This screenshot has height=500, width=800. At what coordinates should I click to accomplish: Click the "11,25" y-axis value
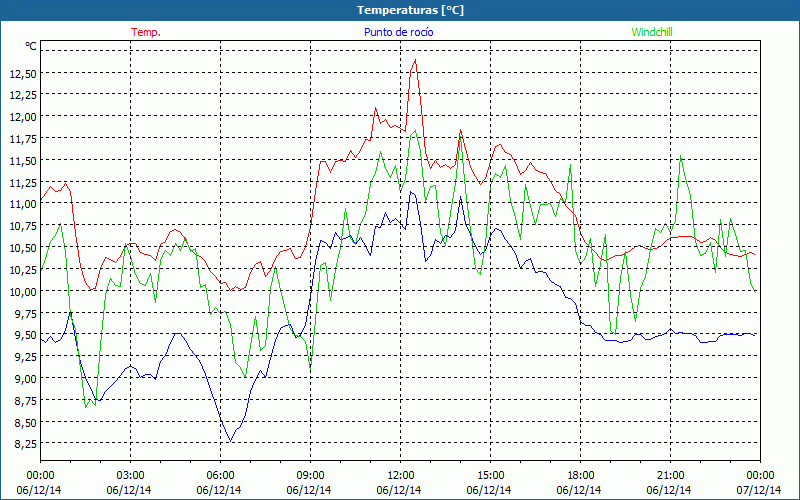pos(23,183)
